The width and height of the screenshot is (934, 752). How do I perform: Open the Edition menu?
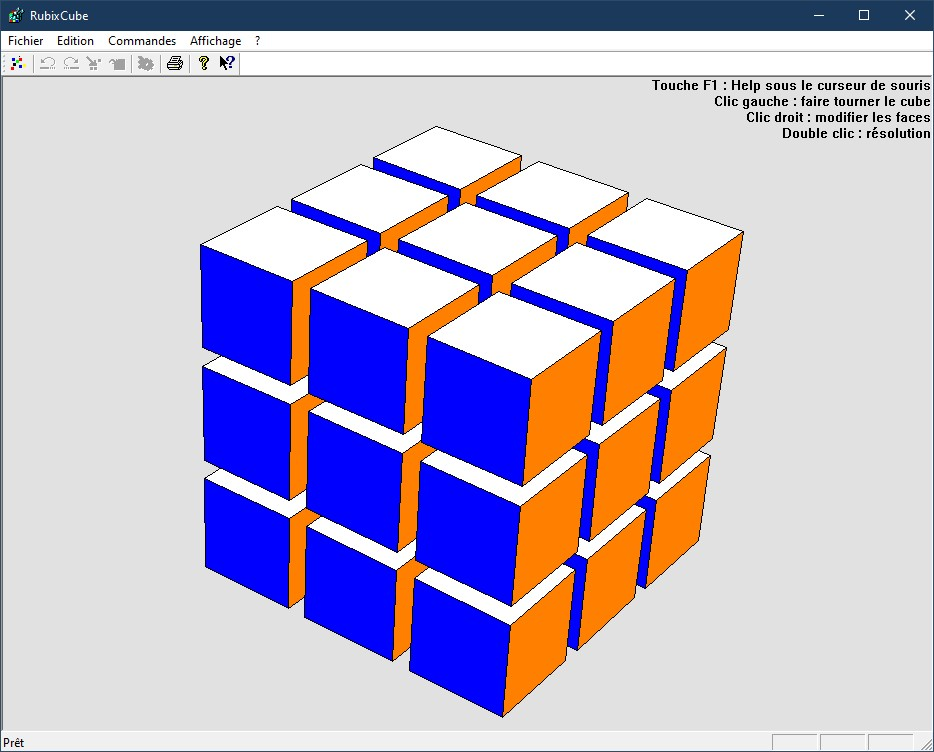coord(75,41)
